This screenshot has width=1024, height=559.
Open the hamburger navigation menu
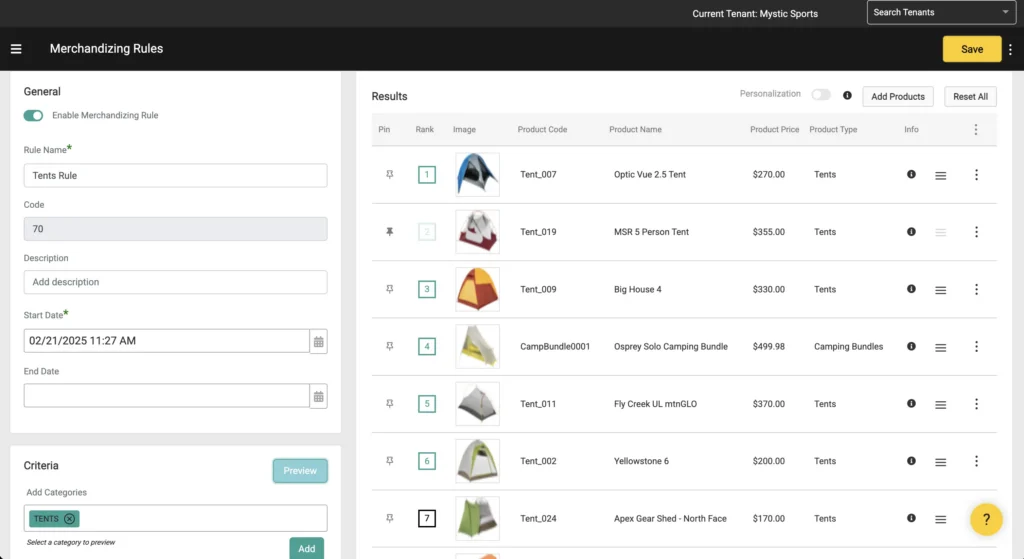[16, 49]
